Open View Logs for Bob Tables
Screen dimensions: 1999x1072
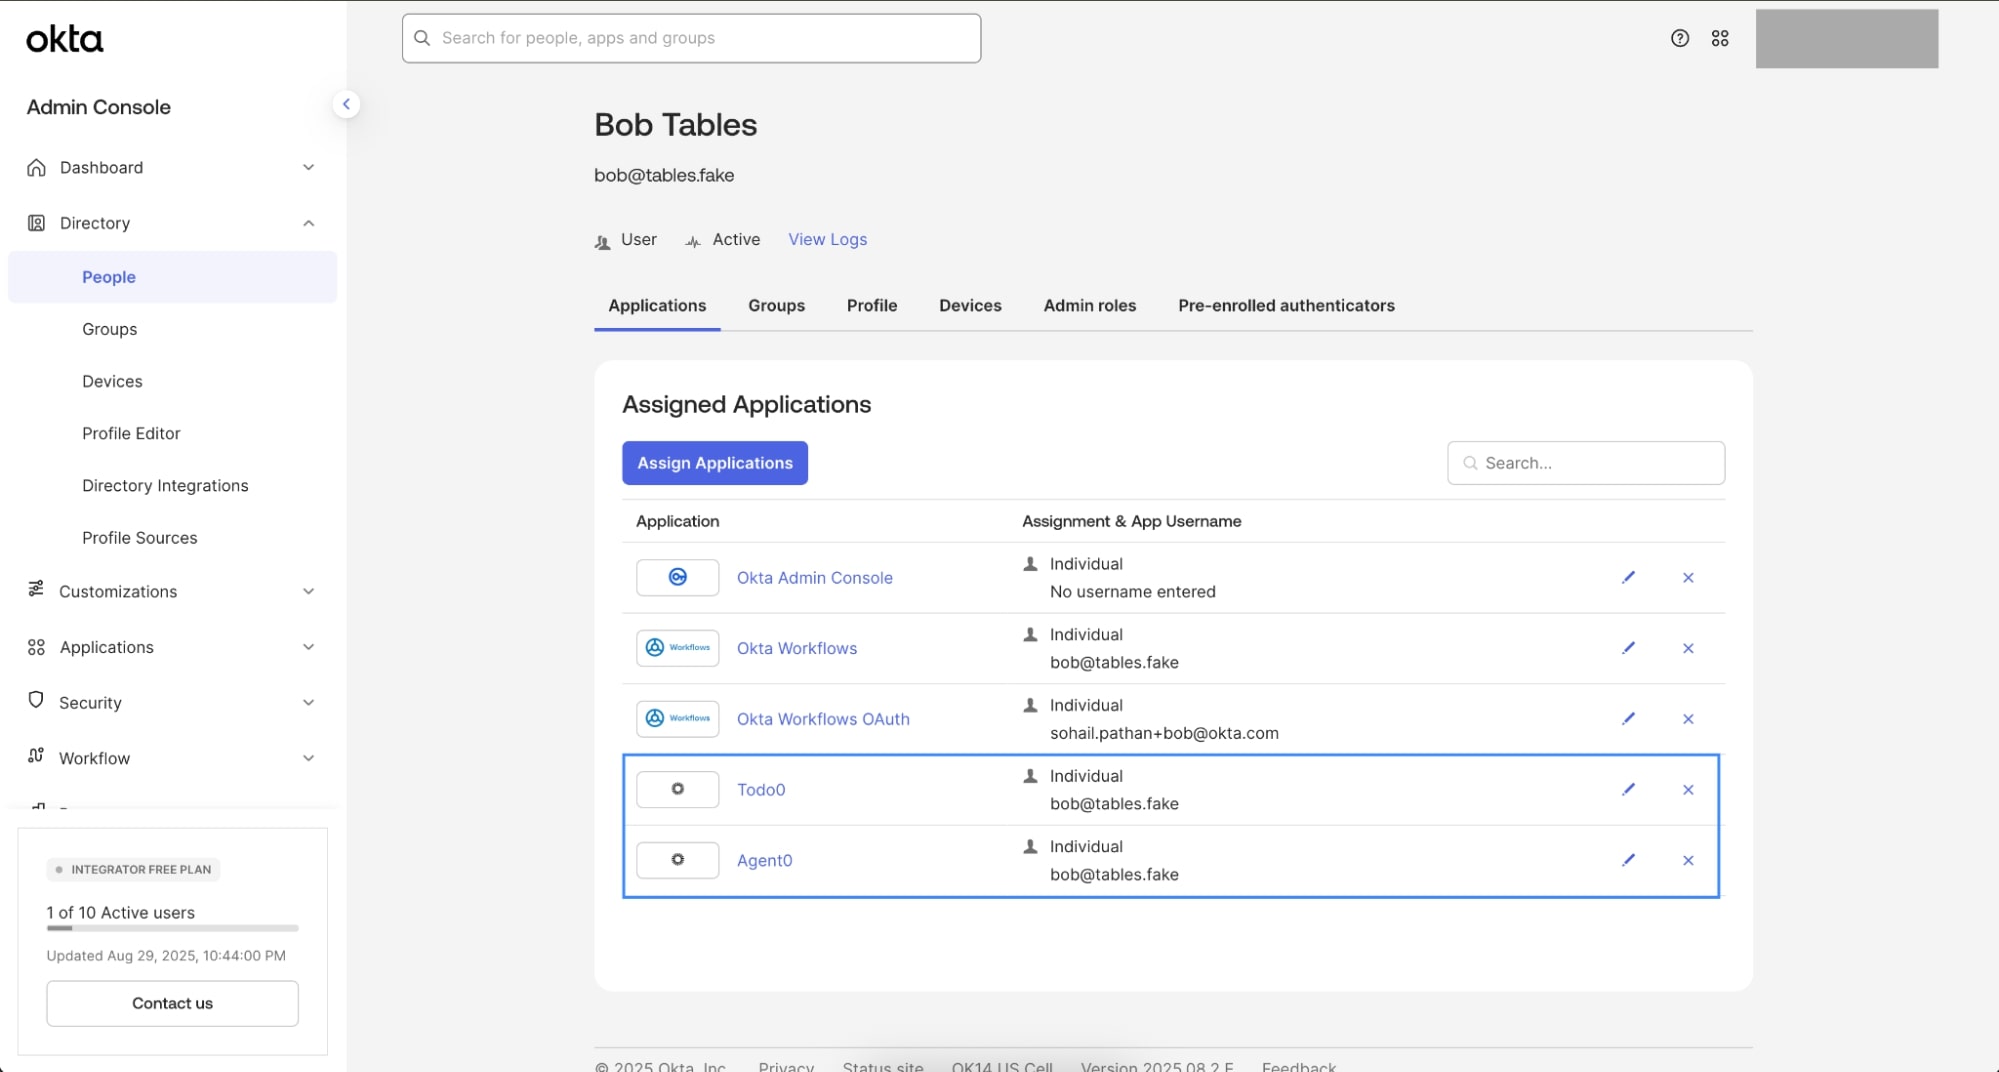coord(827,239)
